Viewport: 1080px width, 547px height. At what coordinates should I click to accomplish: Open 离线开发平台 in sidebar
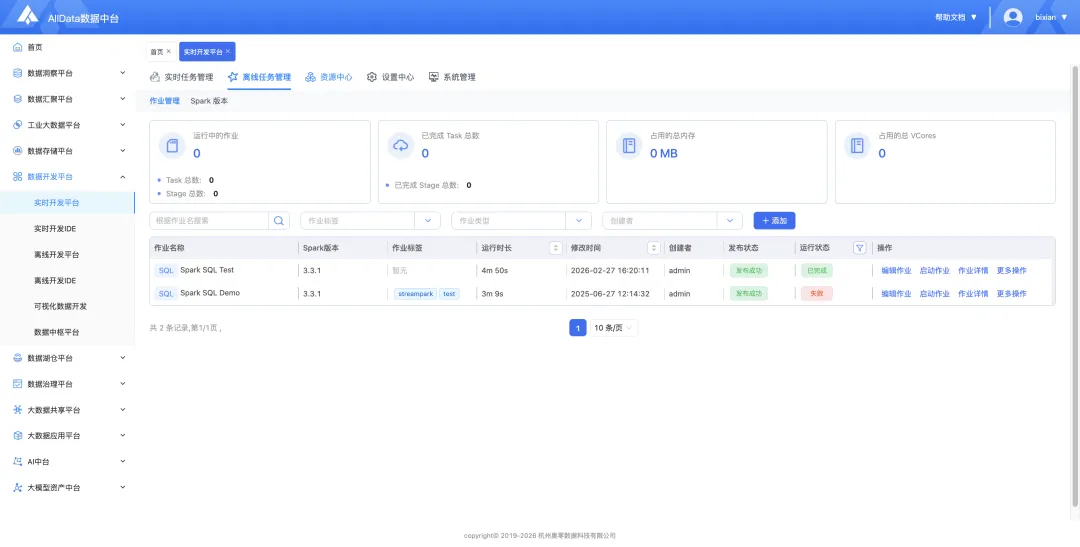point(56,255)
